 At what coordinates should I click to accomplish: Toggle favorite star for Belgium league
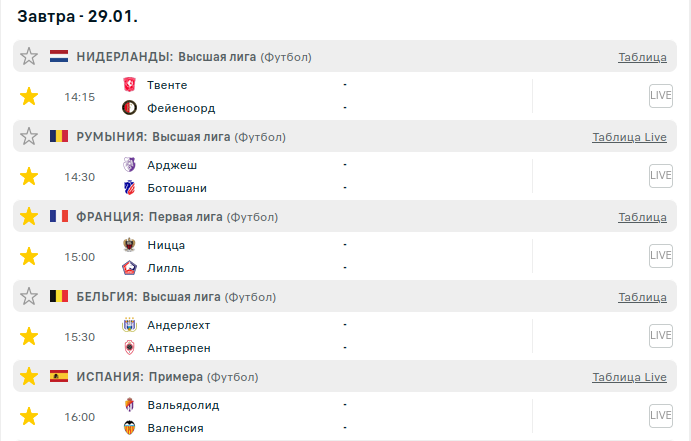click(29, 297)
